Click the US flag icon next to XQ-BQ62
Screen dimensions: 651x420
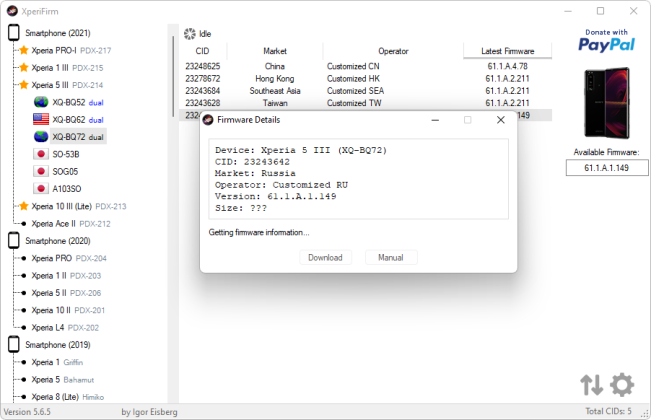[x=41, y=120]
